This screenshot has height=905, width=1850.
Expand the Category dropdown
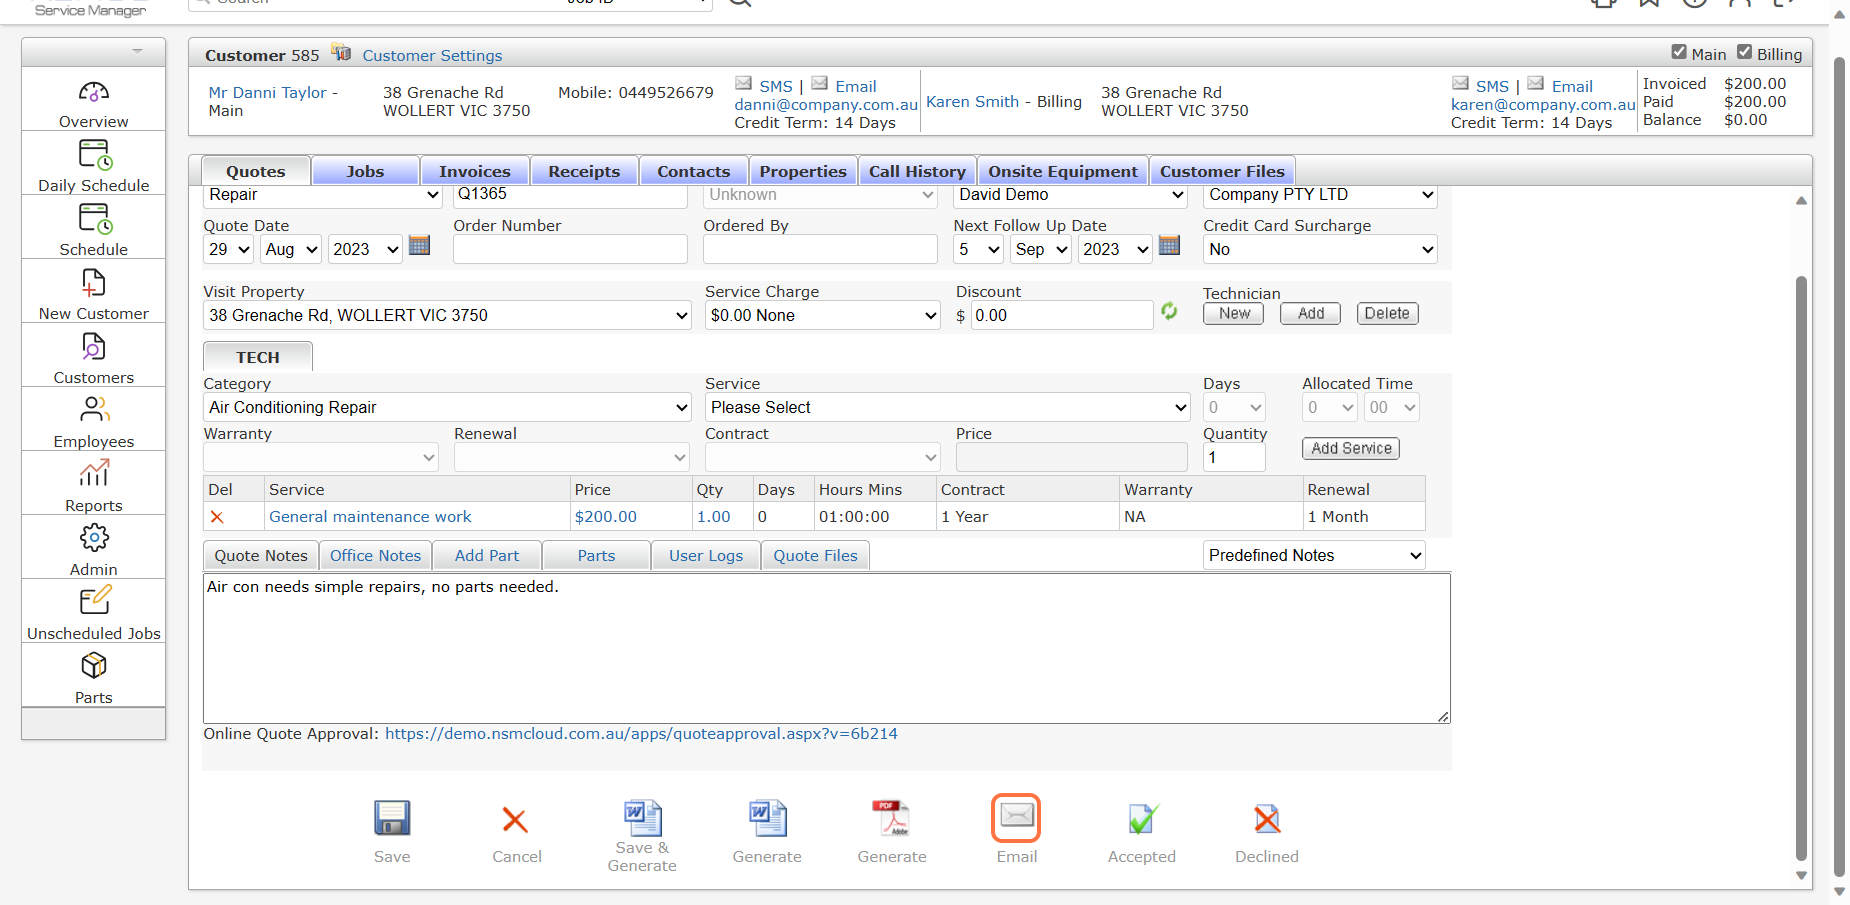pos(447,408)
